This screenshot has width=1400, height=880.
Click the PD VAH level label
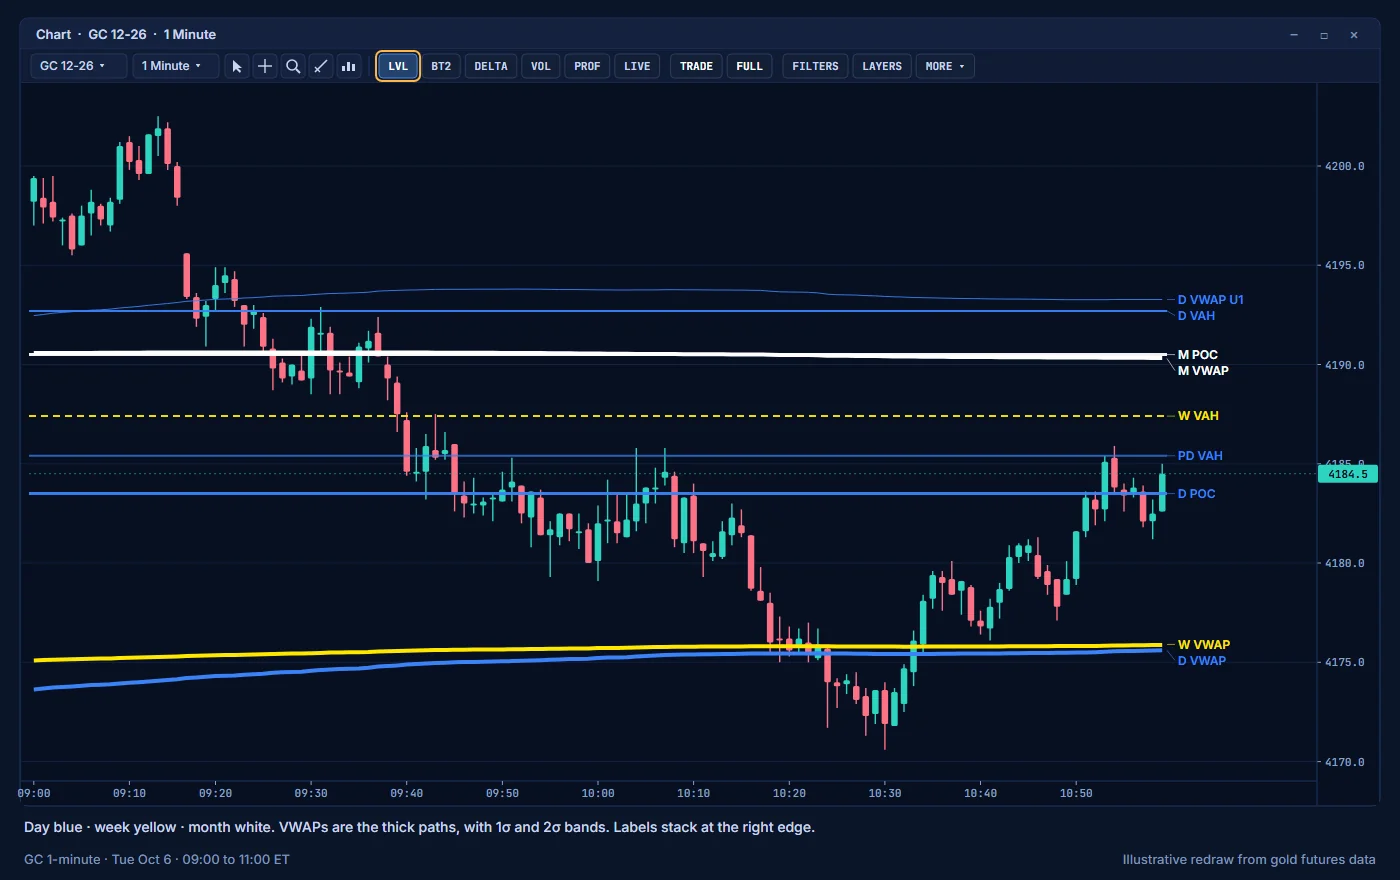[x=1200, y=456]
